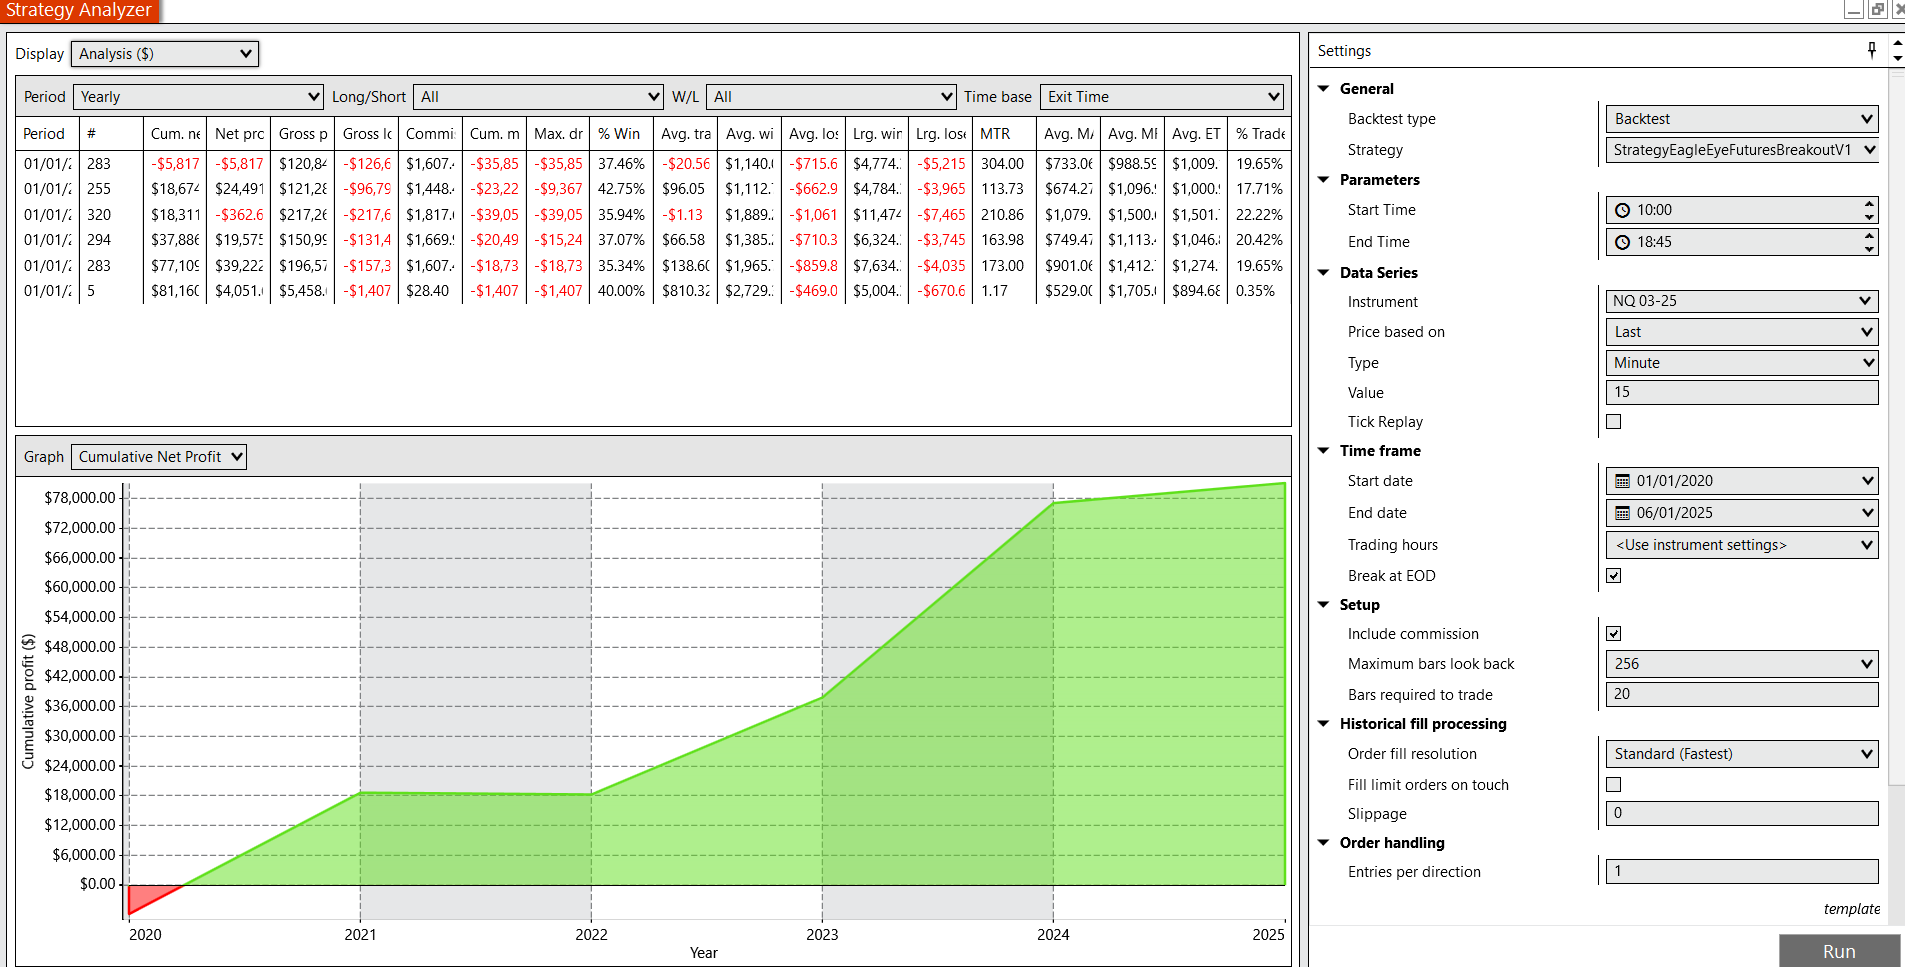Click the clock icon in Start Time
Image resolution: width=1905 pixels, height=967 pixels.
(x=1622, y=210)
